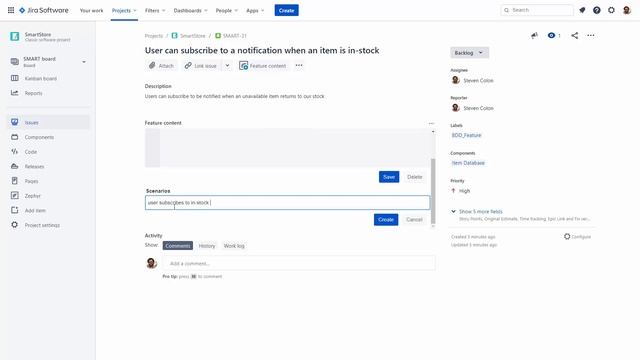
Task: Open Project settings in sidebar
Action: pyautogui.click(x=48, y=225)
